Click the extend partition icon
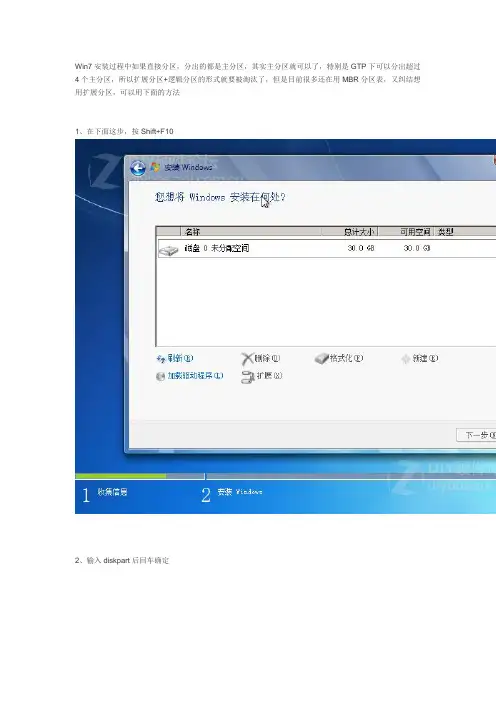The image size is (496, 702). tap(248, 377)
